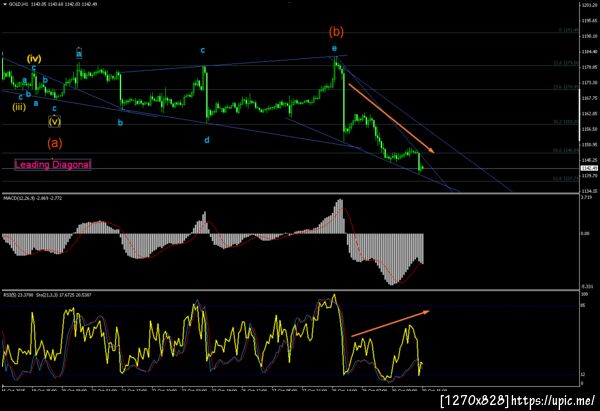Viewport: 600px width, 411px height.
Task: Click the 50.0 Fibonacci level label
Action: [566, 151]
